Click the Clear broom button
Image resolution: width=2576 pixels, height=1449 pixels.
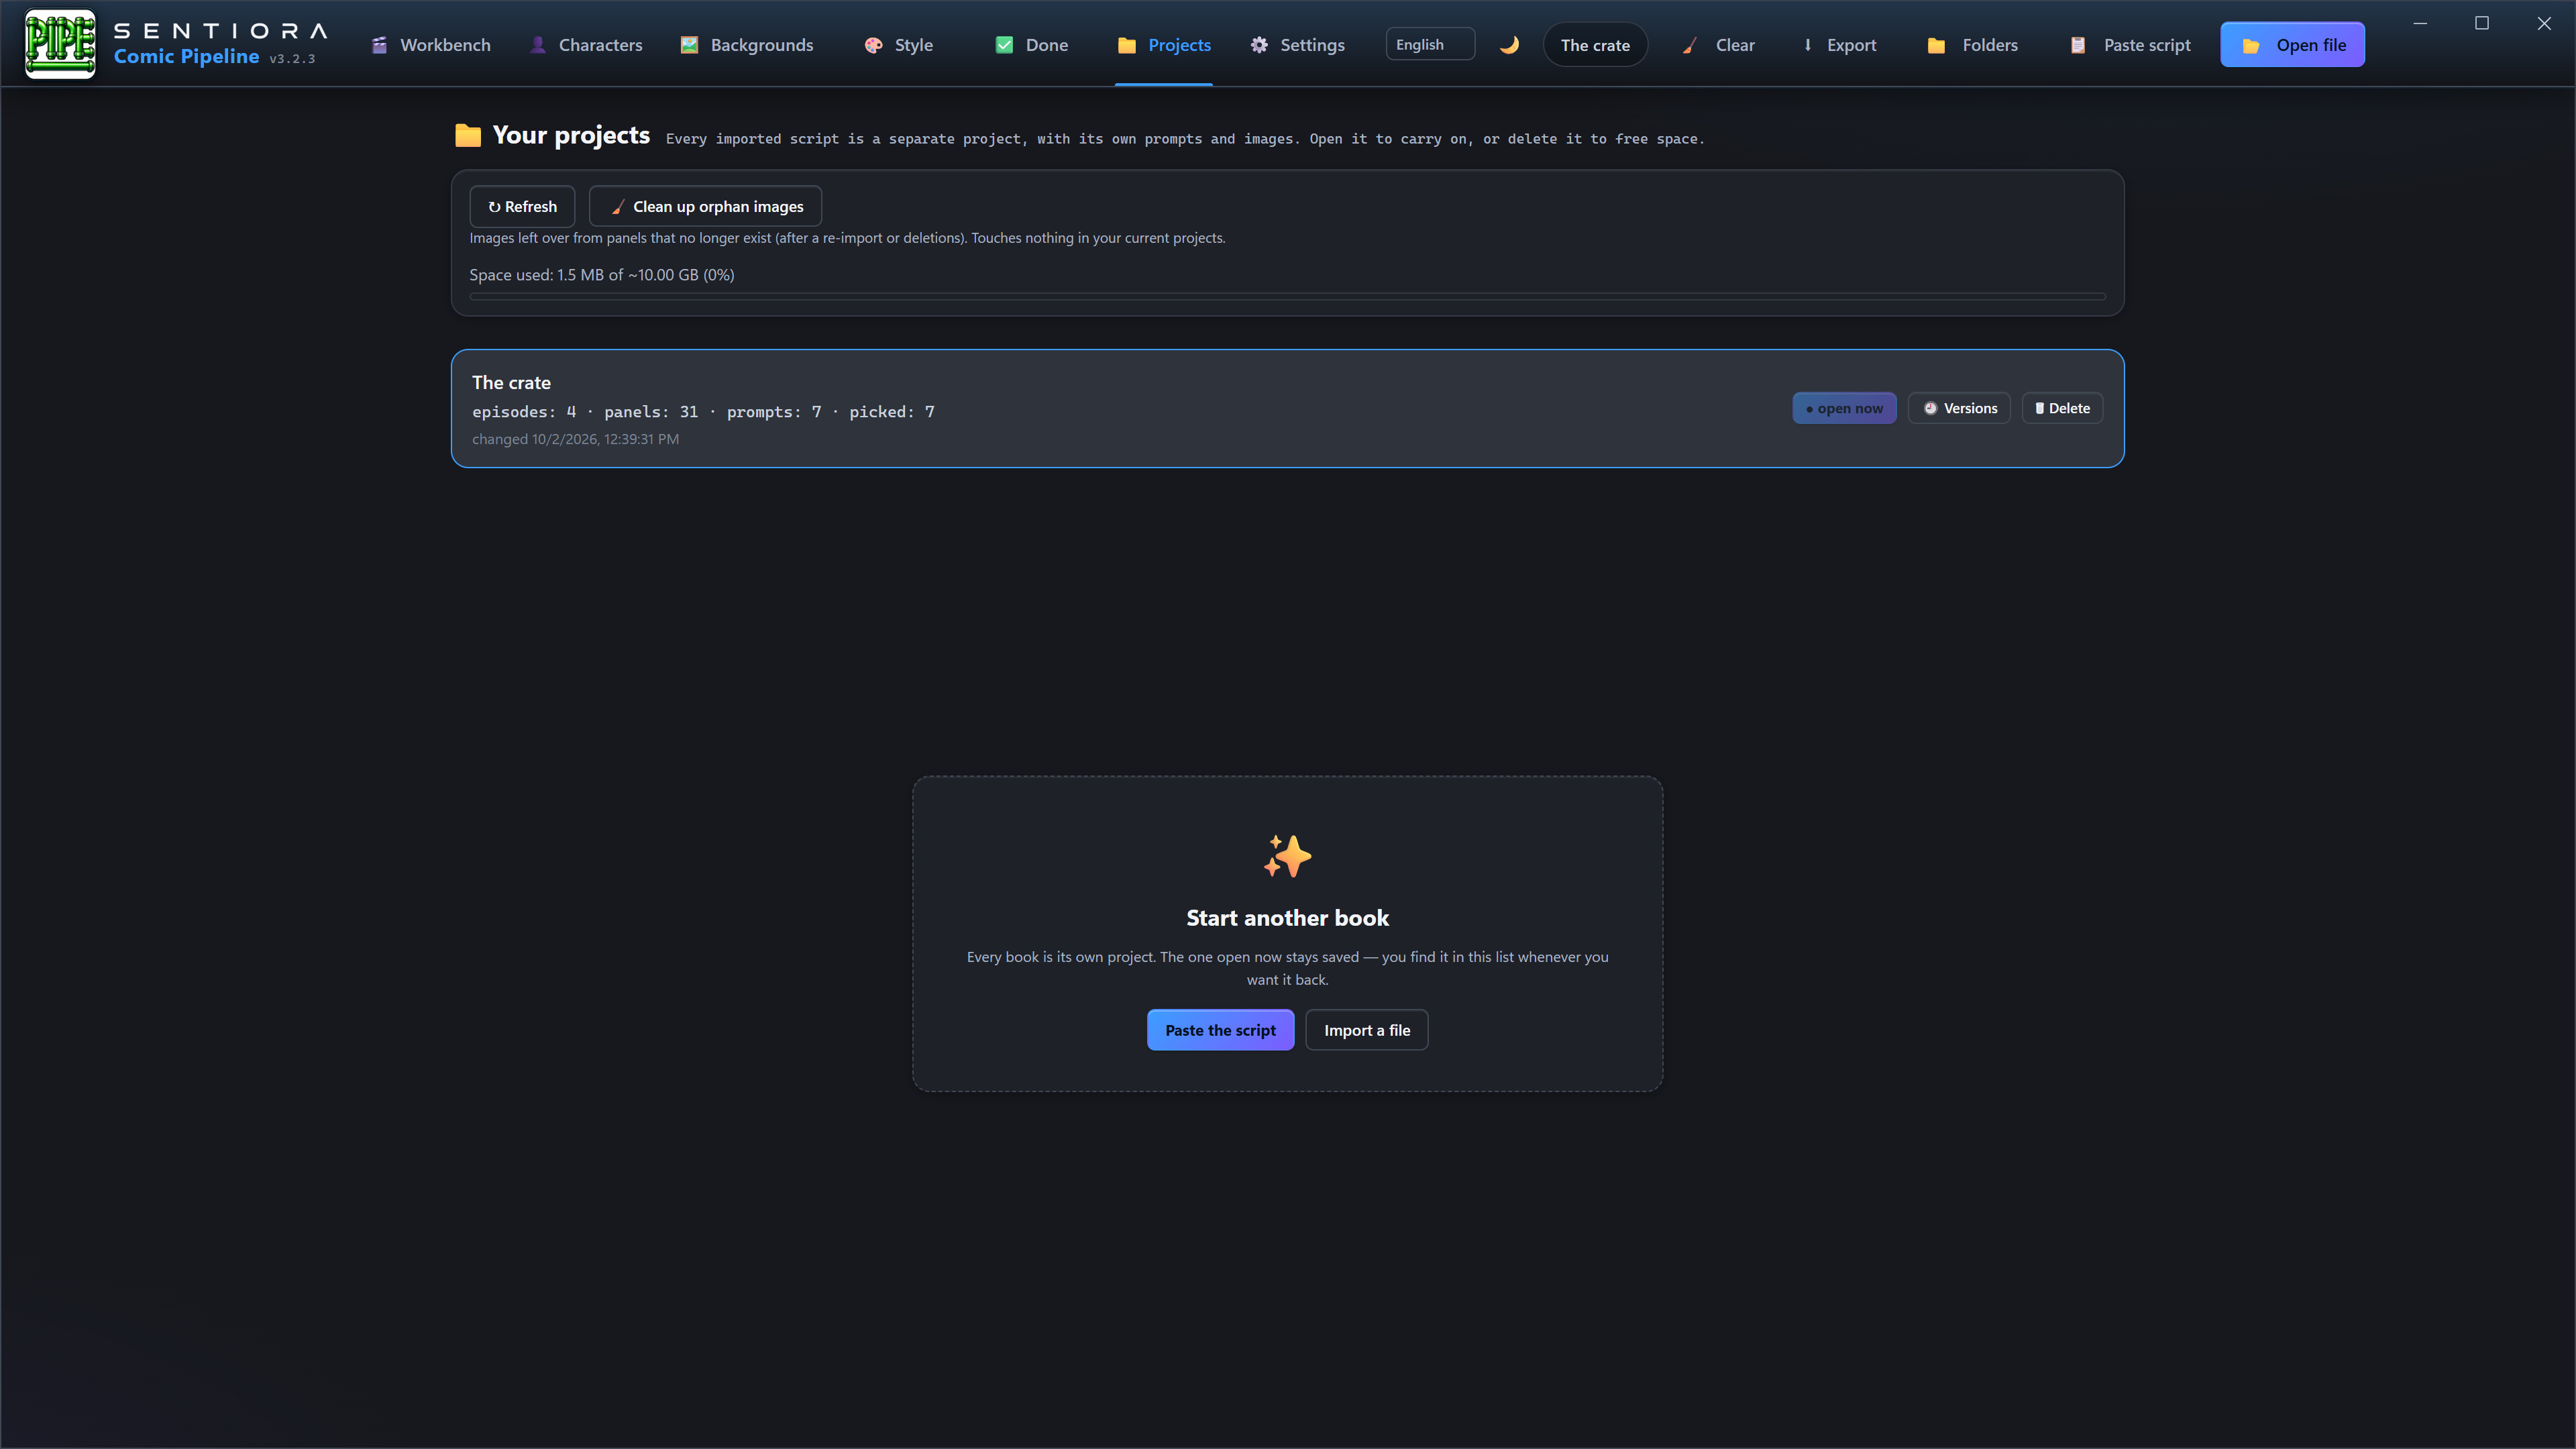(x=1718, y=45)
